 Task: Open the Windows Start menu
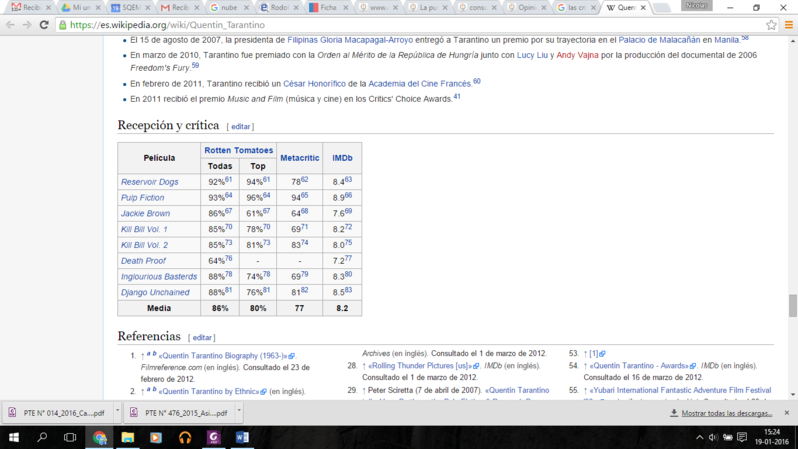pyautogui.click(x=14, y=437)
